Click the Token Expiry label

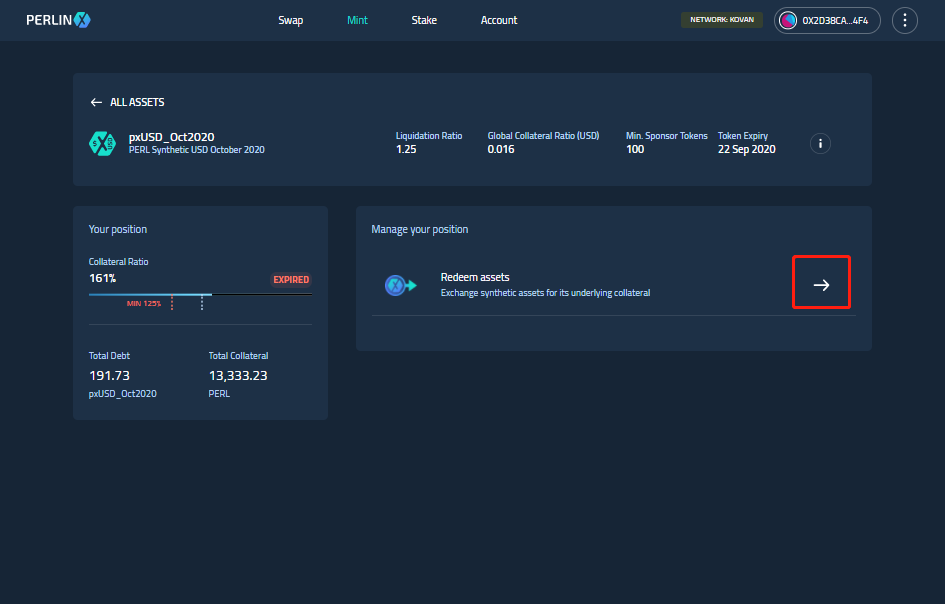coord(743,136)
